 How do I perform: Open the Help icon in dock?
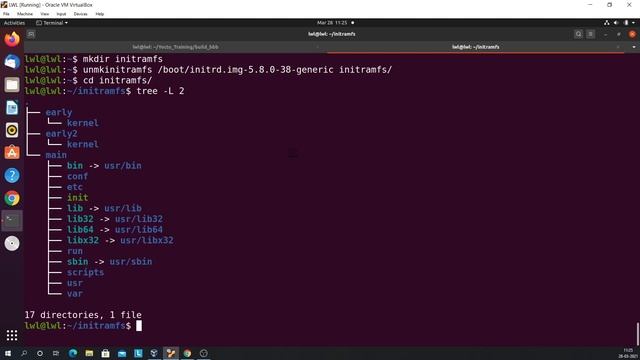[x=12, y=176]
